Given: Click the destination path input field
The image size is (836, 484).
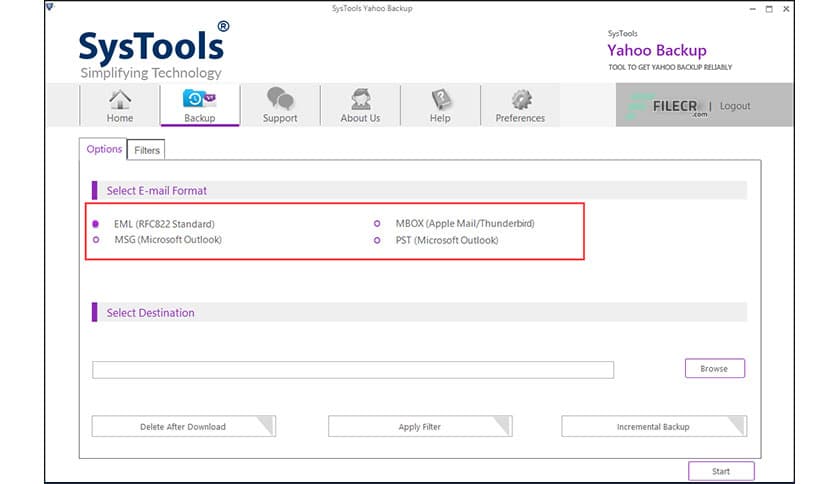Looking at the screenshot, I should click(x=353, y=370).
